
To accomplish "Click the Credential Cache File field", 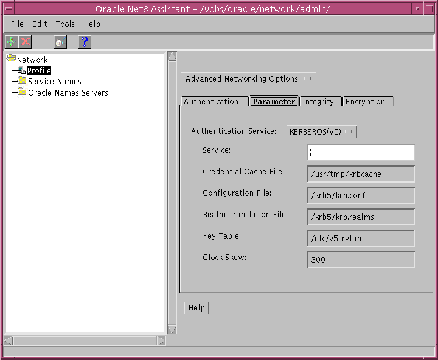I will point(361,174).
